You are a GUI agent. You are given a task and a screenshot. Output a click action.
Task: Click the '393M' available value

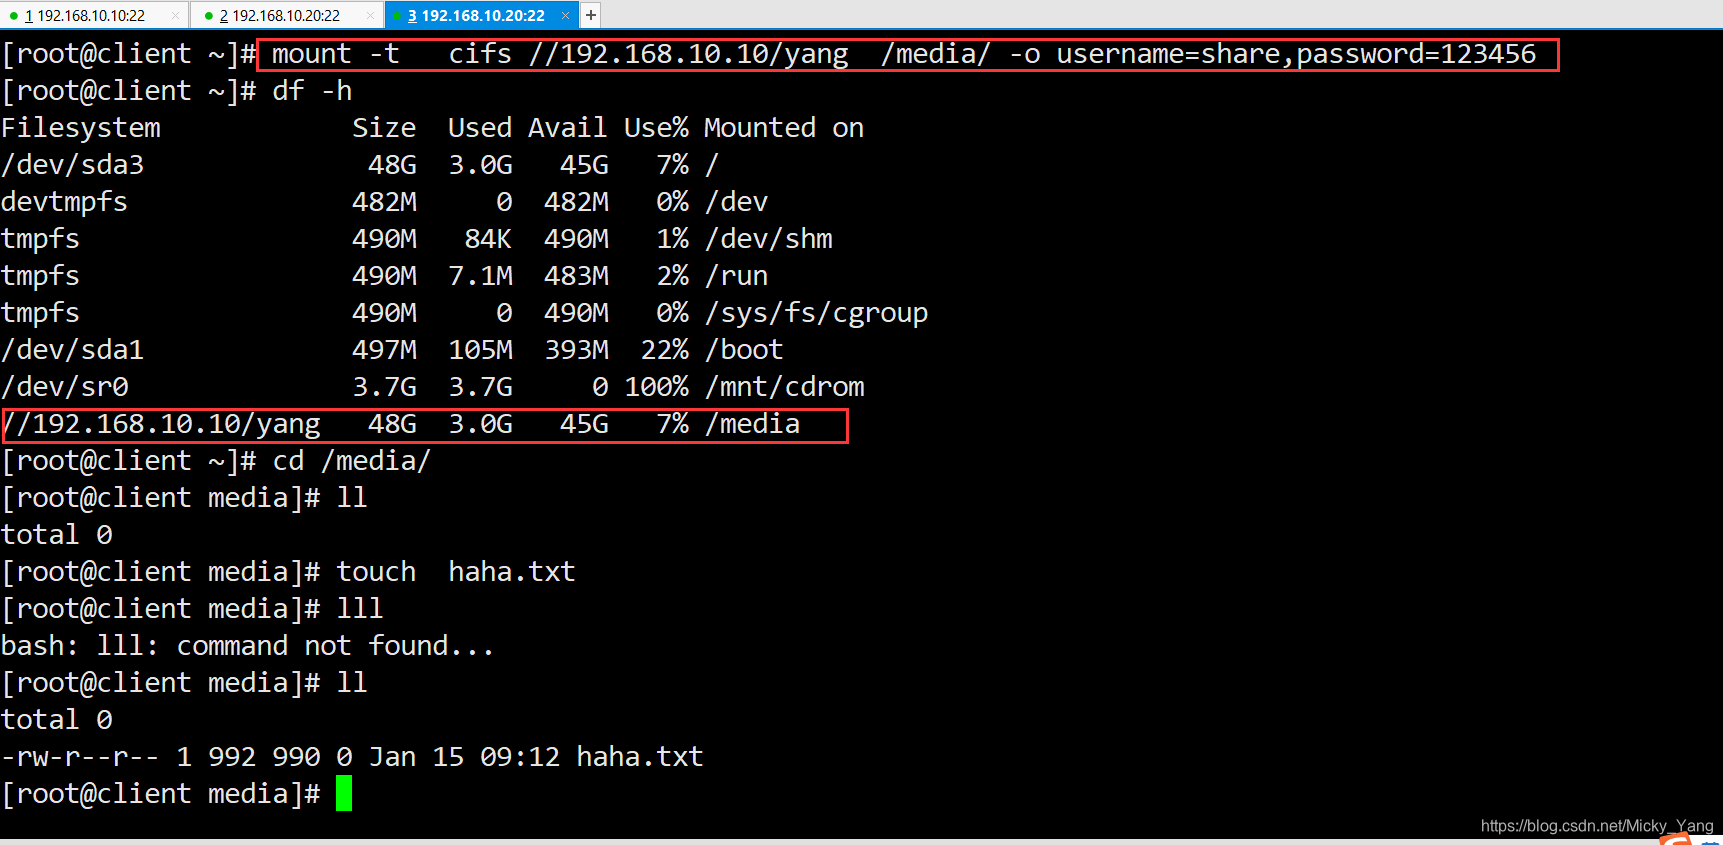point(576,350)
